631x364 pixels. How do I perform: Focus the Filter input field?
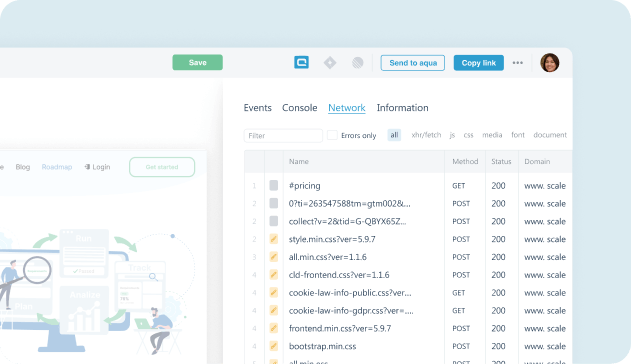click(283, 136)
